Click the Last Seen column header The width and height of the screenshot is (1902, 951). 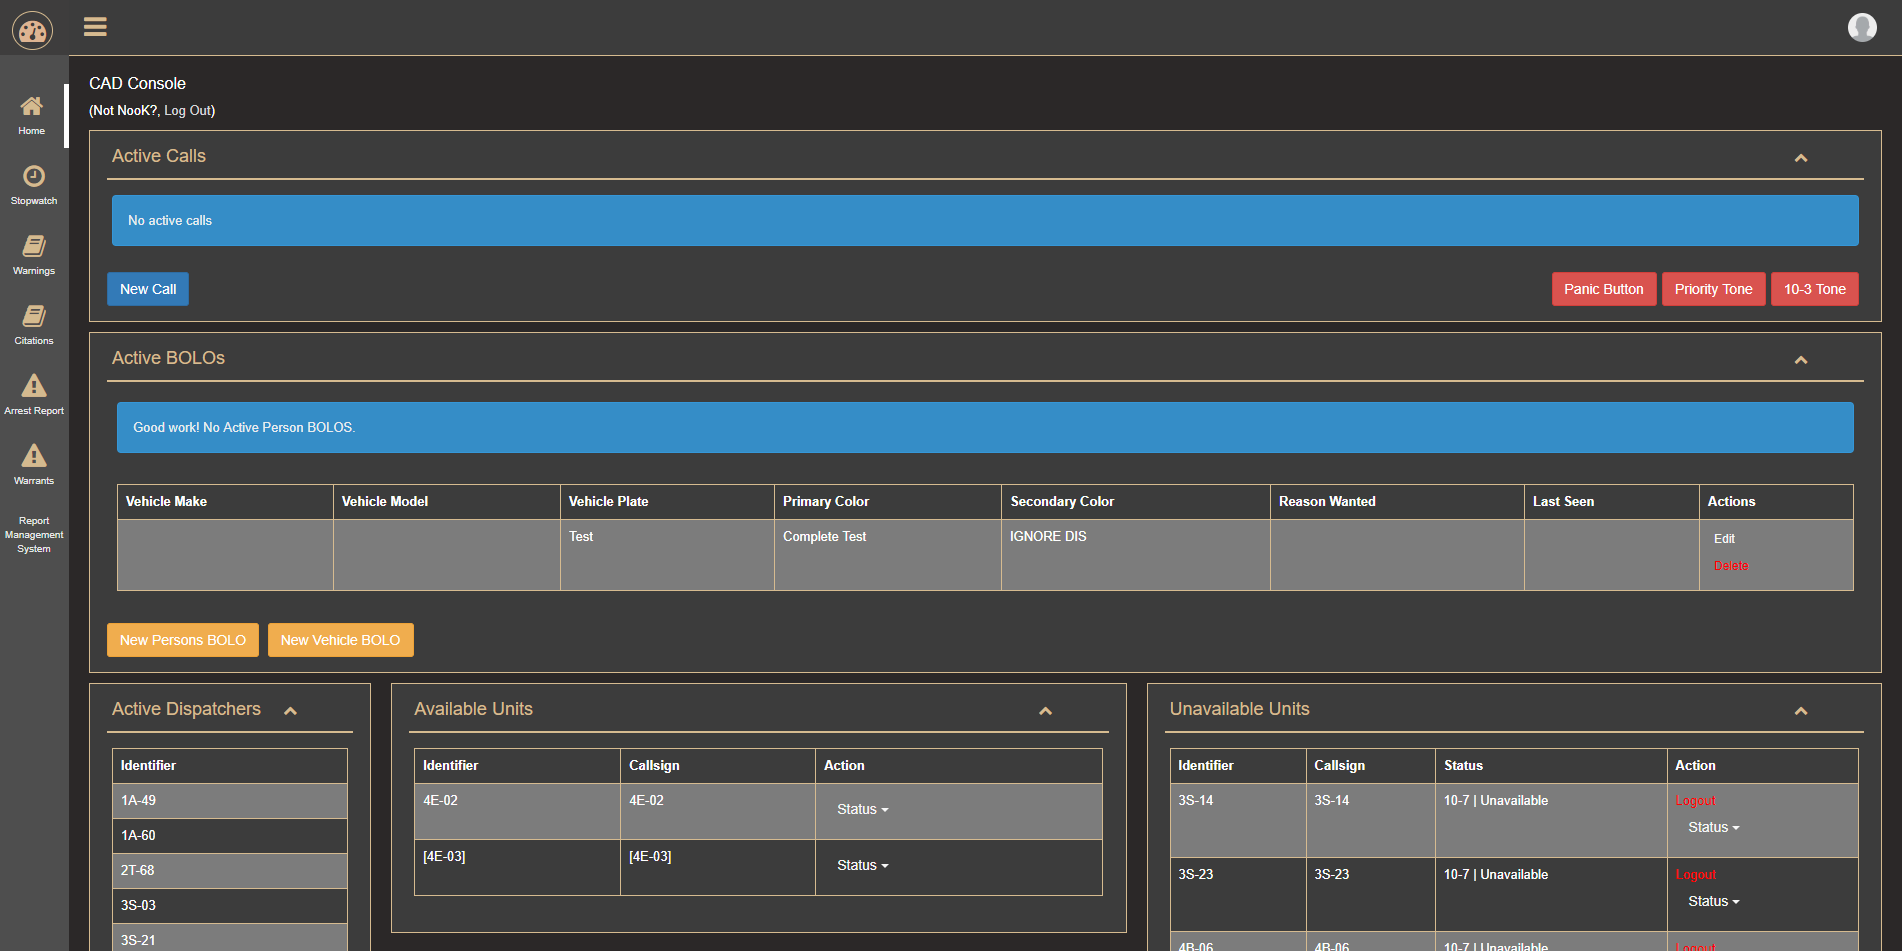(x=1611, y=502)
